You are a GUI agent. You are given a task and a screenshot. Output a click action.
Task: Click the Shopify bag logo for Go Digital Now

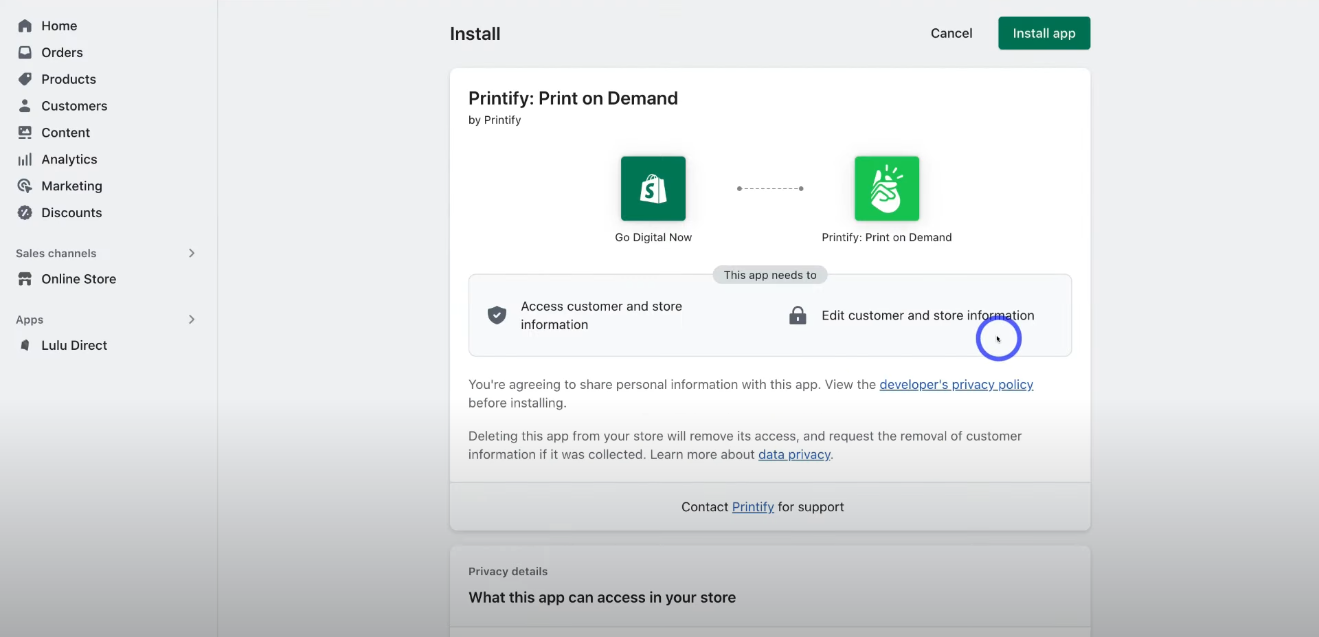653,188
